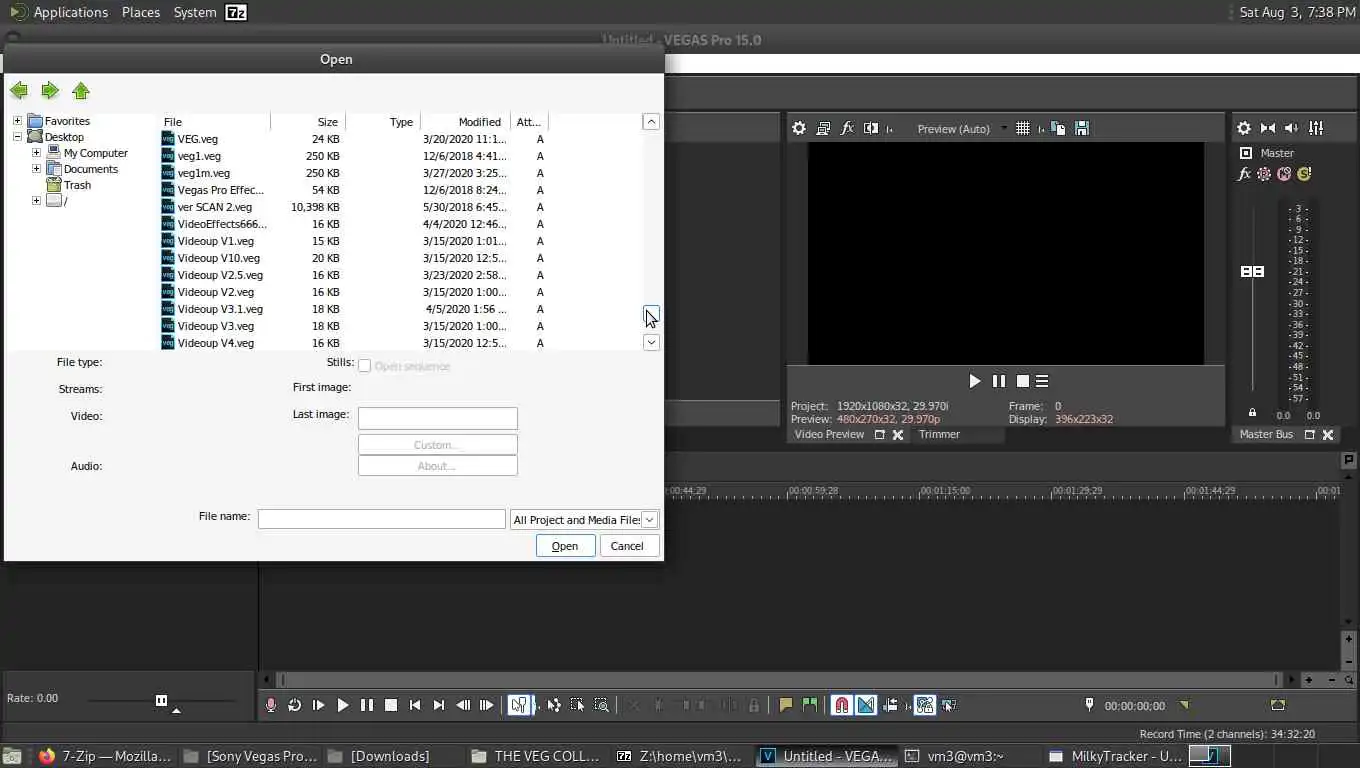Save snapshot to file icon

pos(1081,128)
